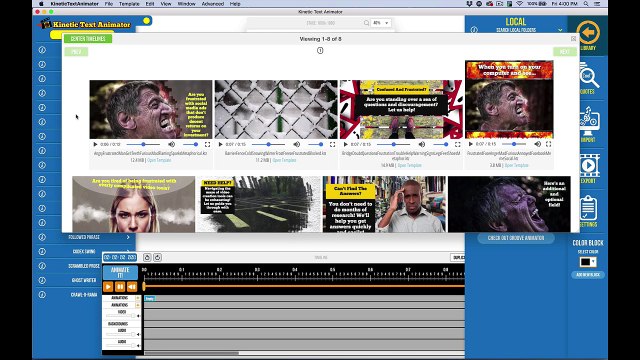
Task: Open the KineticTextAnimator app menu
Action: [x=75, y=4]
